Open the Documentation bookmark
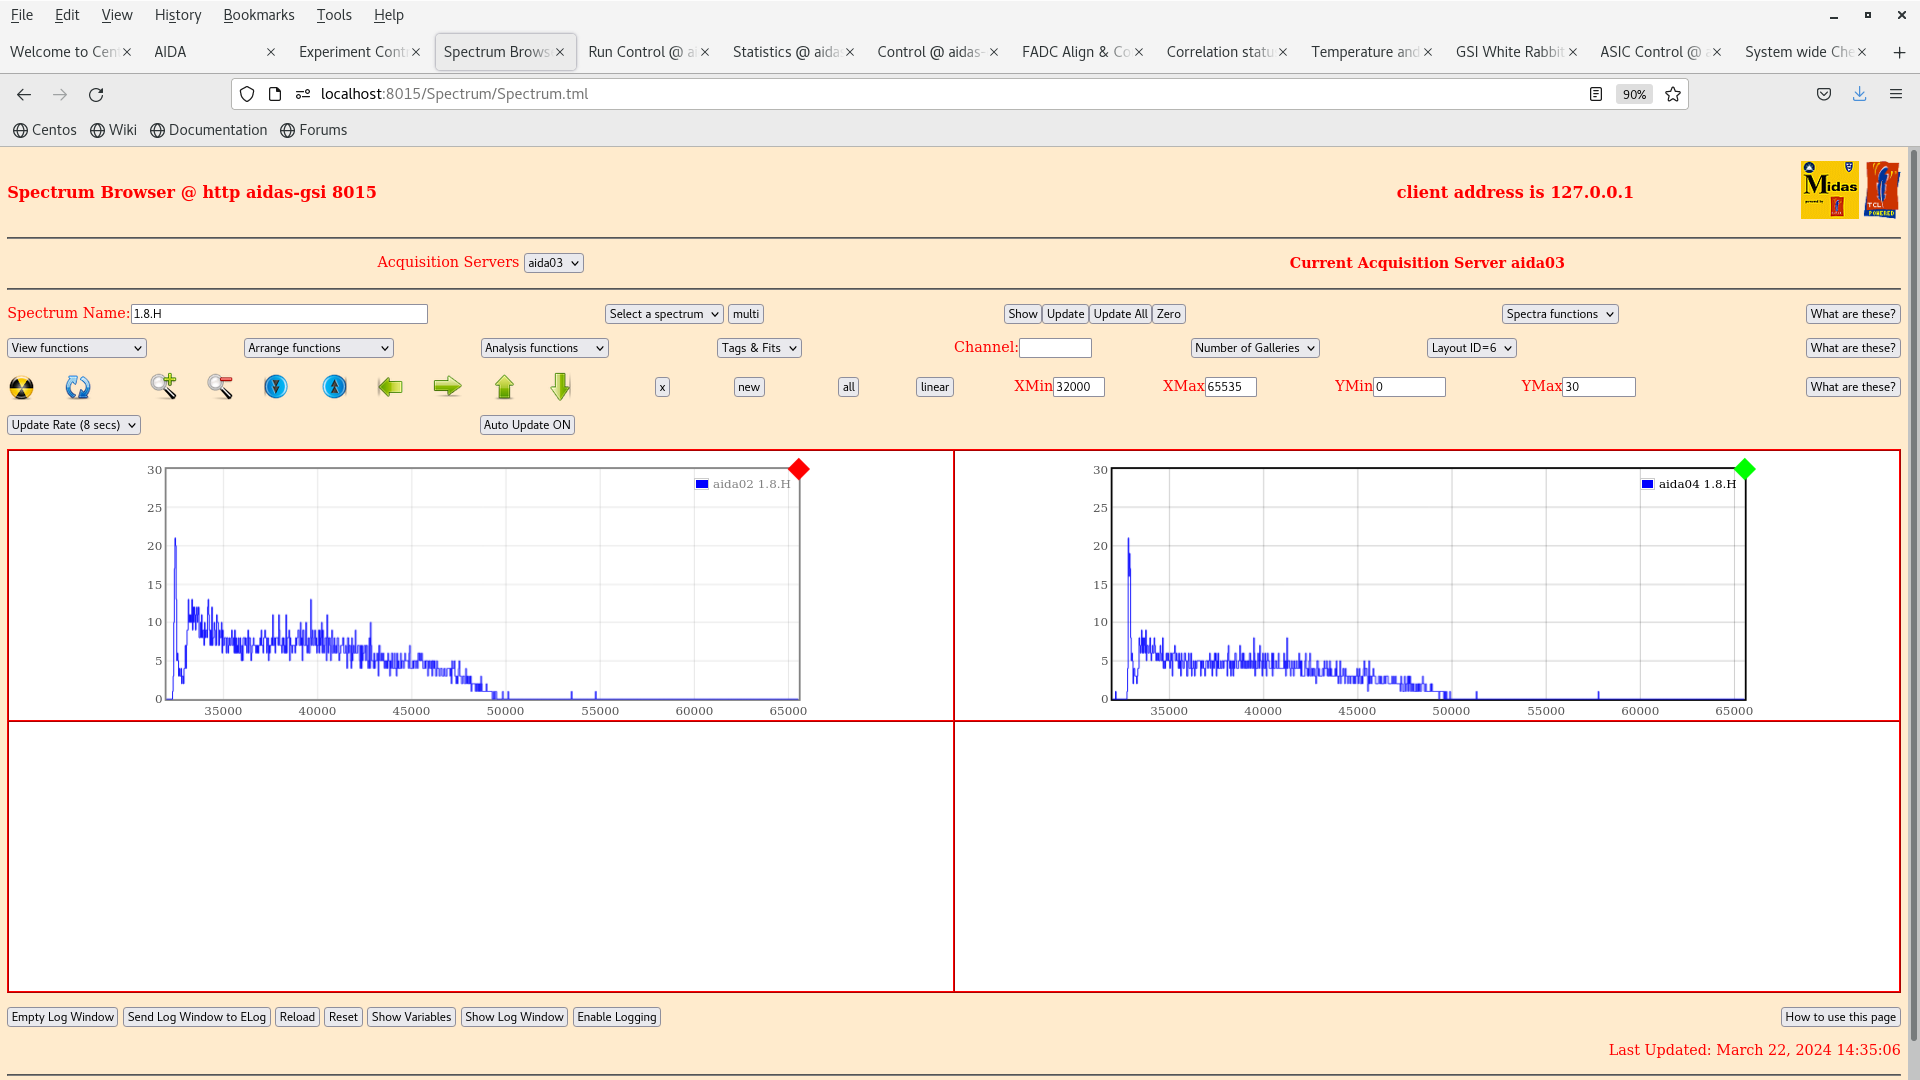Viewport: 1920px width, 1080px height. point(209,130)
